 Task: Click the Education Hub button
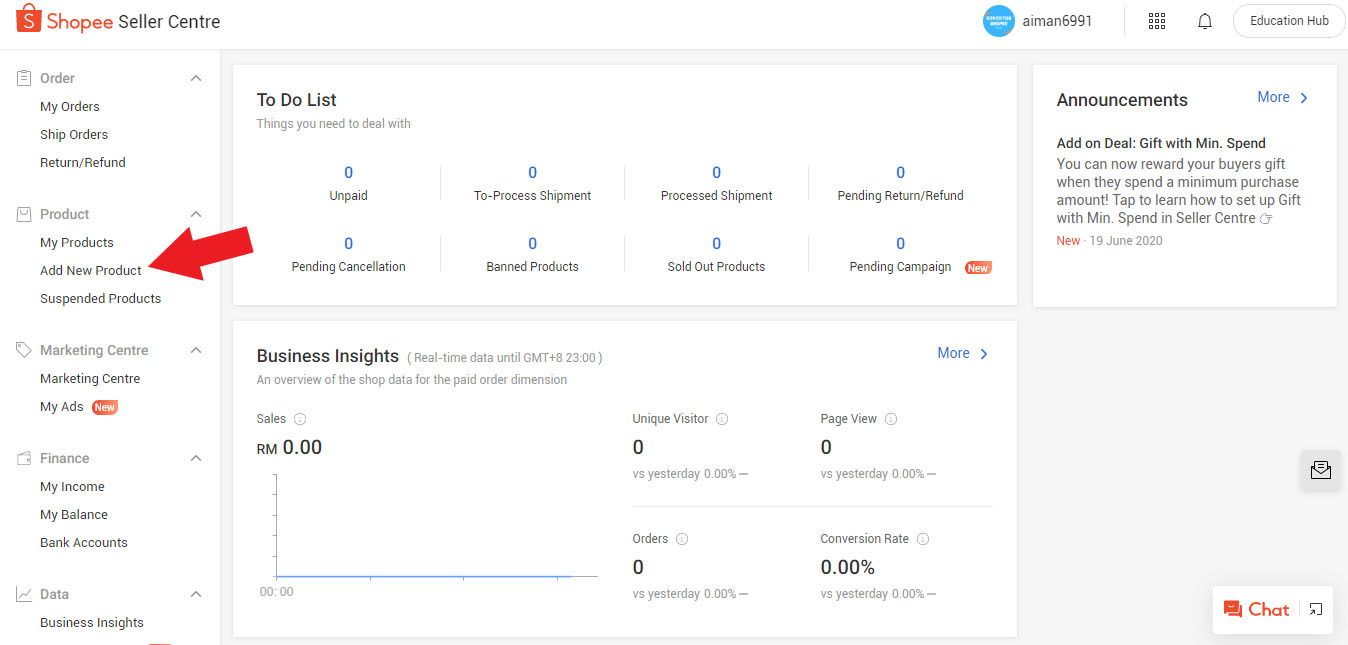(x=1289, y=21)
